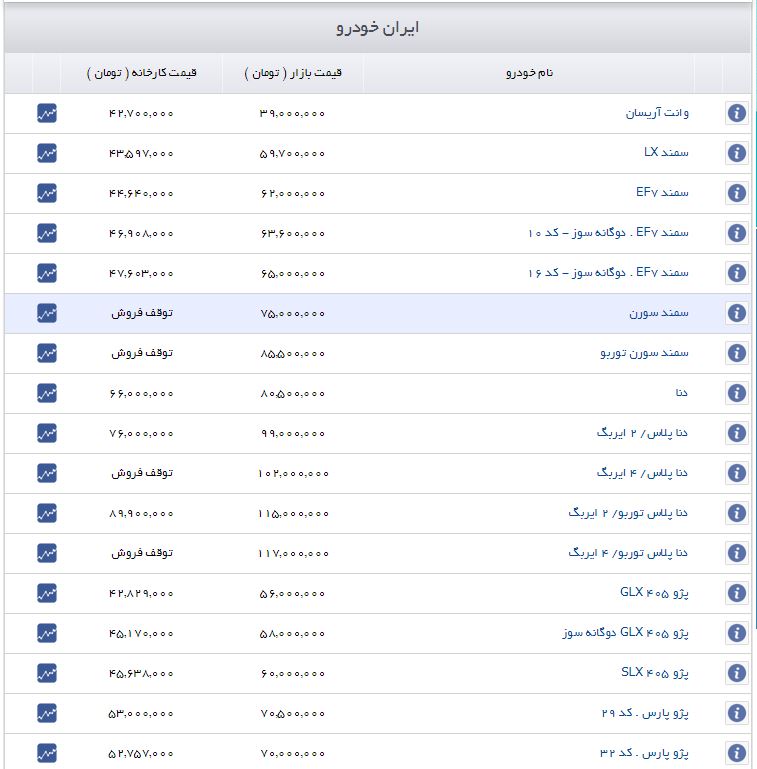Open info icon for سمند سورن row
Image resolution: width=757 pixels, height=769 pixels.
click(x=736, y=313)
